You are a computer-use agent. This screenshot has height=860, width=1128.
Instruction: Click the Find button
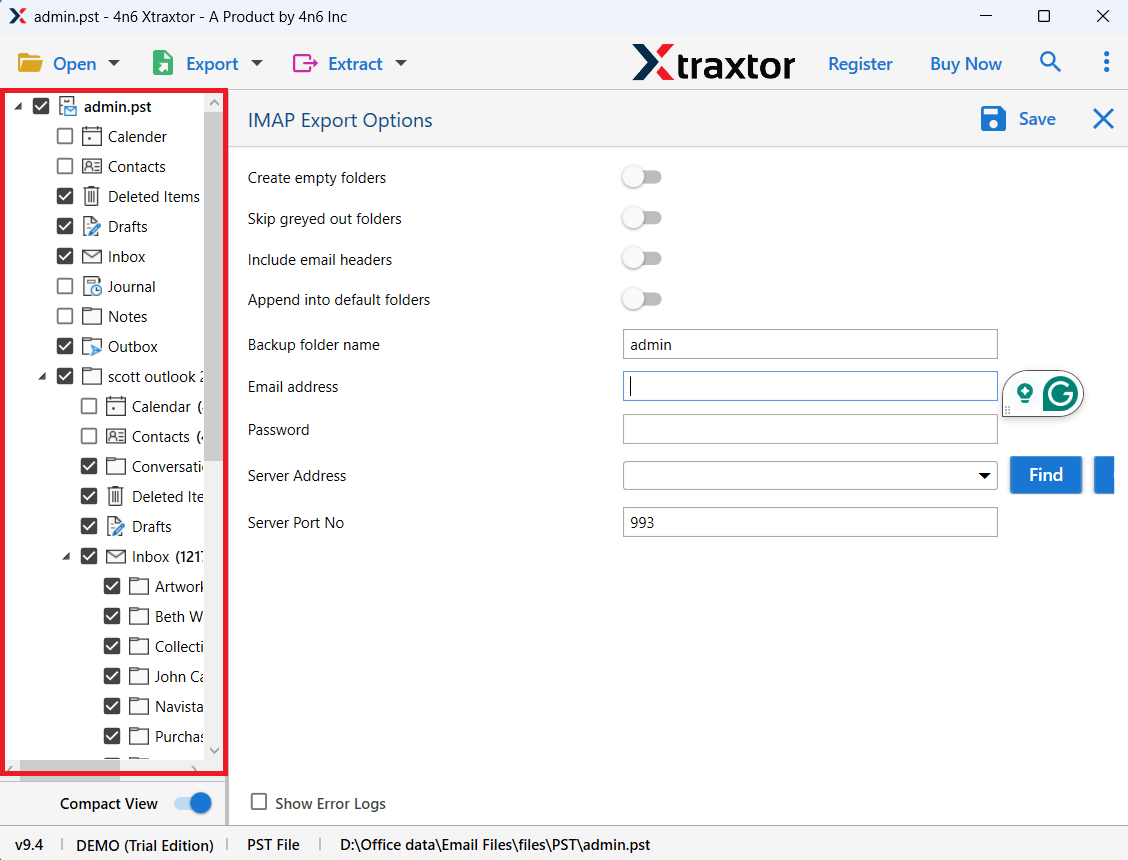tap(1045, 475)
